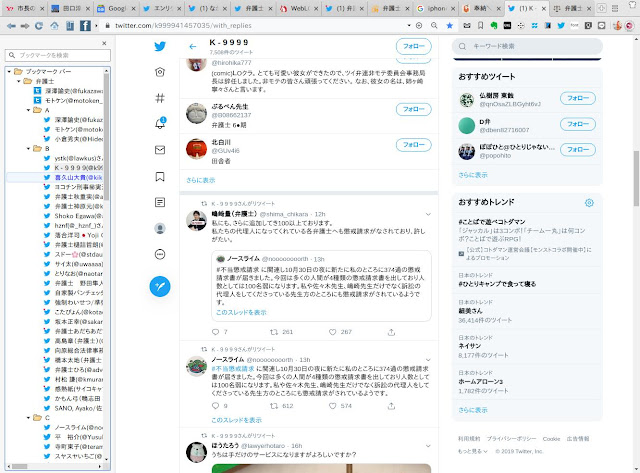Screen dimensions: 640x473
Task: Reply to Shimazaki retweet with 7 replies
Action: click(216, 332)
